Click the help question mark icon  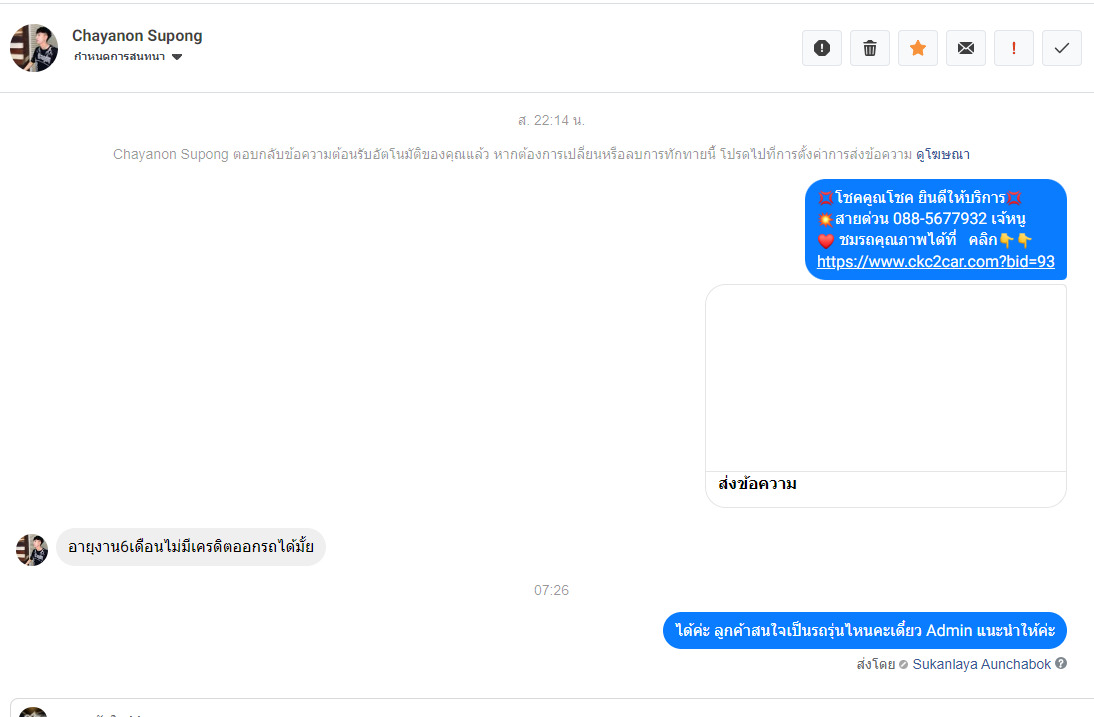pyautogui.click(x=1061, y=663)
